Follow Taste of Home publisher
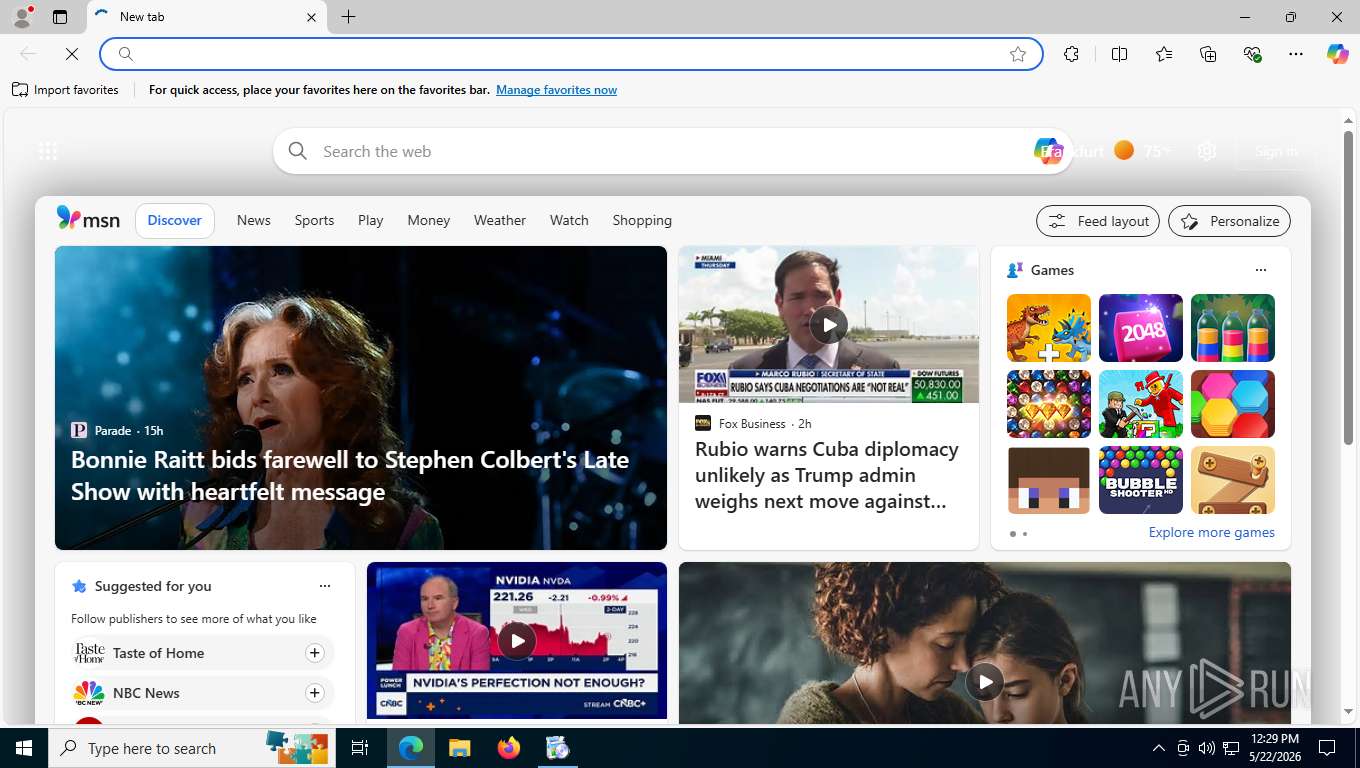The width and height of the screenshot is (1360, 768). [x=314, y=653]
